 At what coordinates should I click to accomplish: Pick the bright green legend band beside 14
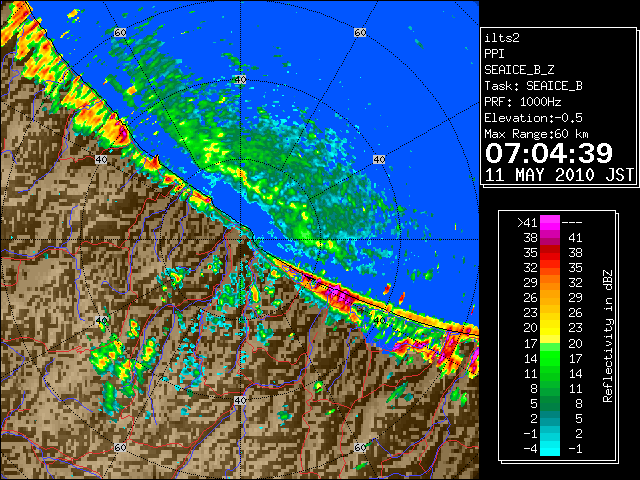click(x=550, y=358)
